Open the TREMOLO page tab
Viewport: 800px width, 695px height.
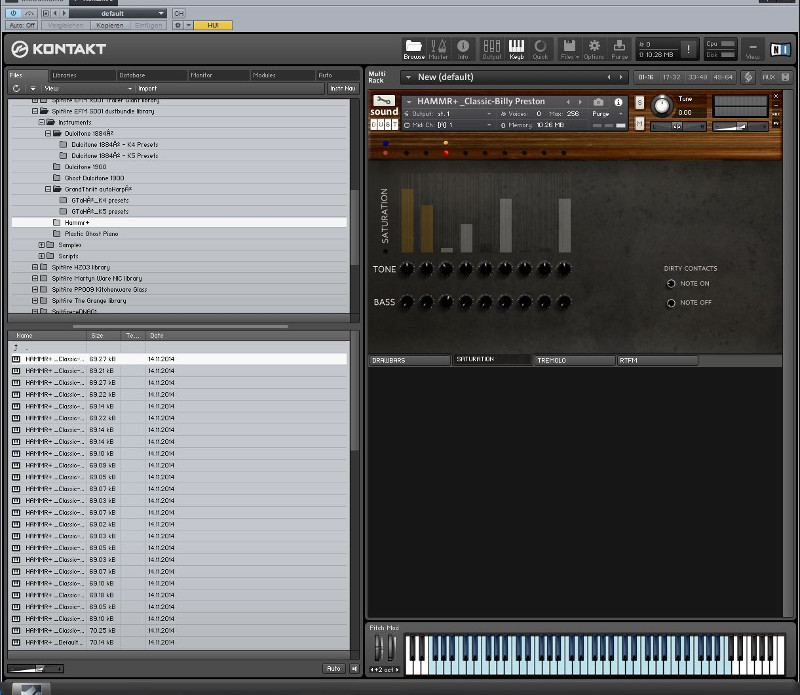tap(574, 360)
